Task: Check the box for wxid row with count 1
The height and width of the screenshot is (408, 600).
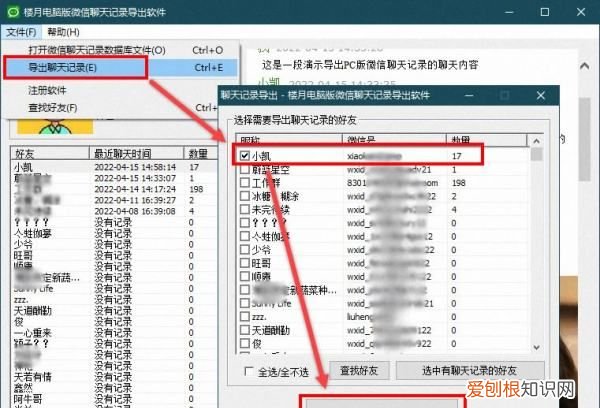Action: [245, 169]
